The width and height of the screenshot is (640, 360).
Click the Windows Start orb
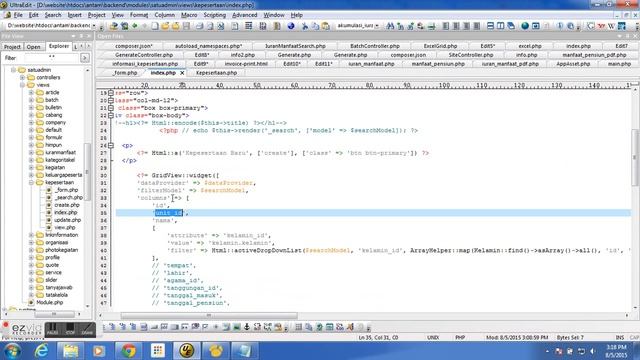click(12, 351)
